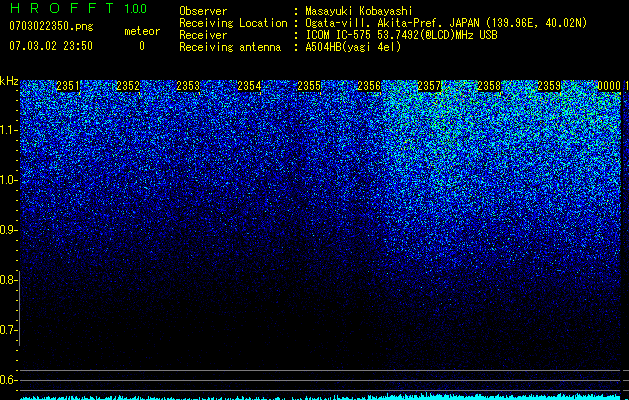Screen dimensions: 629x400
Task: Click the 0.8 kHz axis tick label
Action: [x=8, y=280]
